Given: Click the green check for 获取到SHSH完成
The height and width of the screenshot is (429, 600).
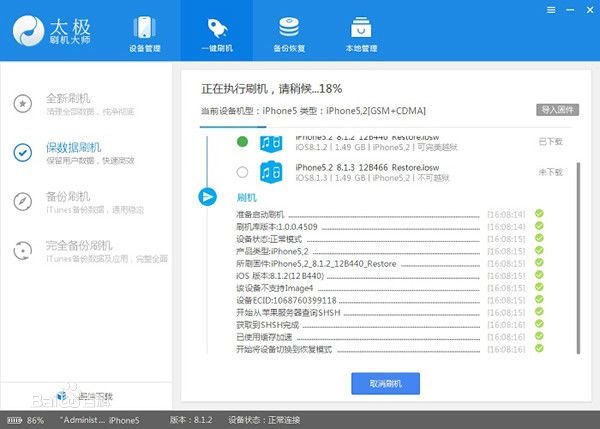Looking at the screenshot, I should click(x=539, y=324).
